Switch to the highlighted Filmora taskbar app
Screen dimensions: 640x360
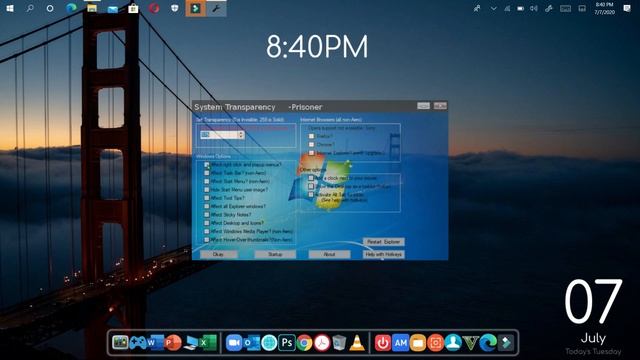click(x=196, y=8)
